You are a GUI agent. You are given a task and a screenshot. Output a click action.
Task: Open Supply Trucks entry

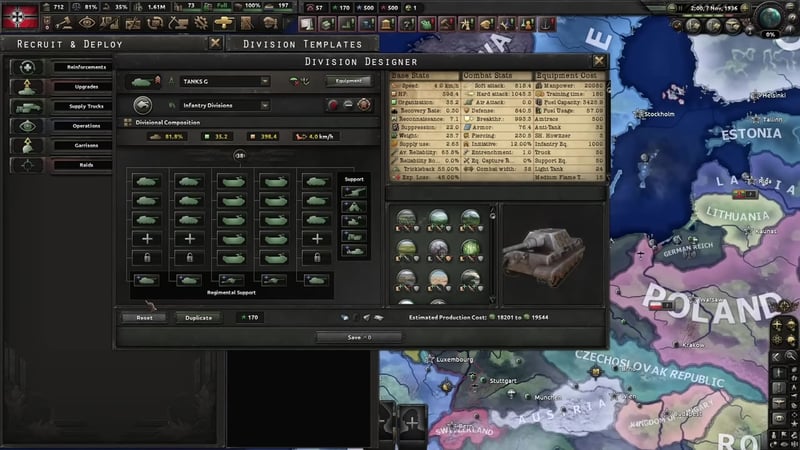point(83,106)
